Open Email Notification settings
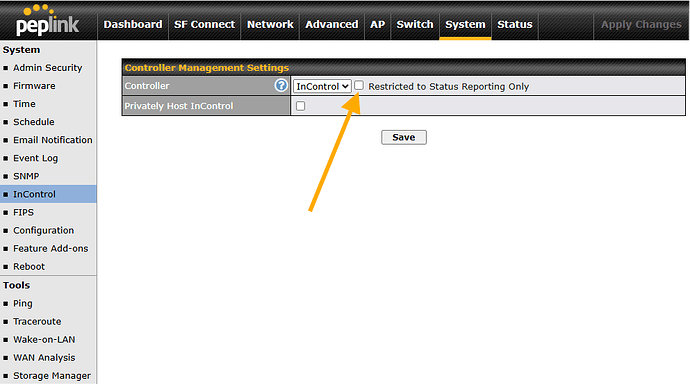This screenshot has width=690, height=384. point(53,140)
